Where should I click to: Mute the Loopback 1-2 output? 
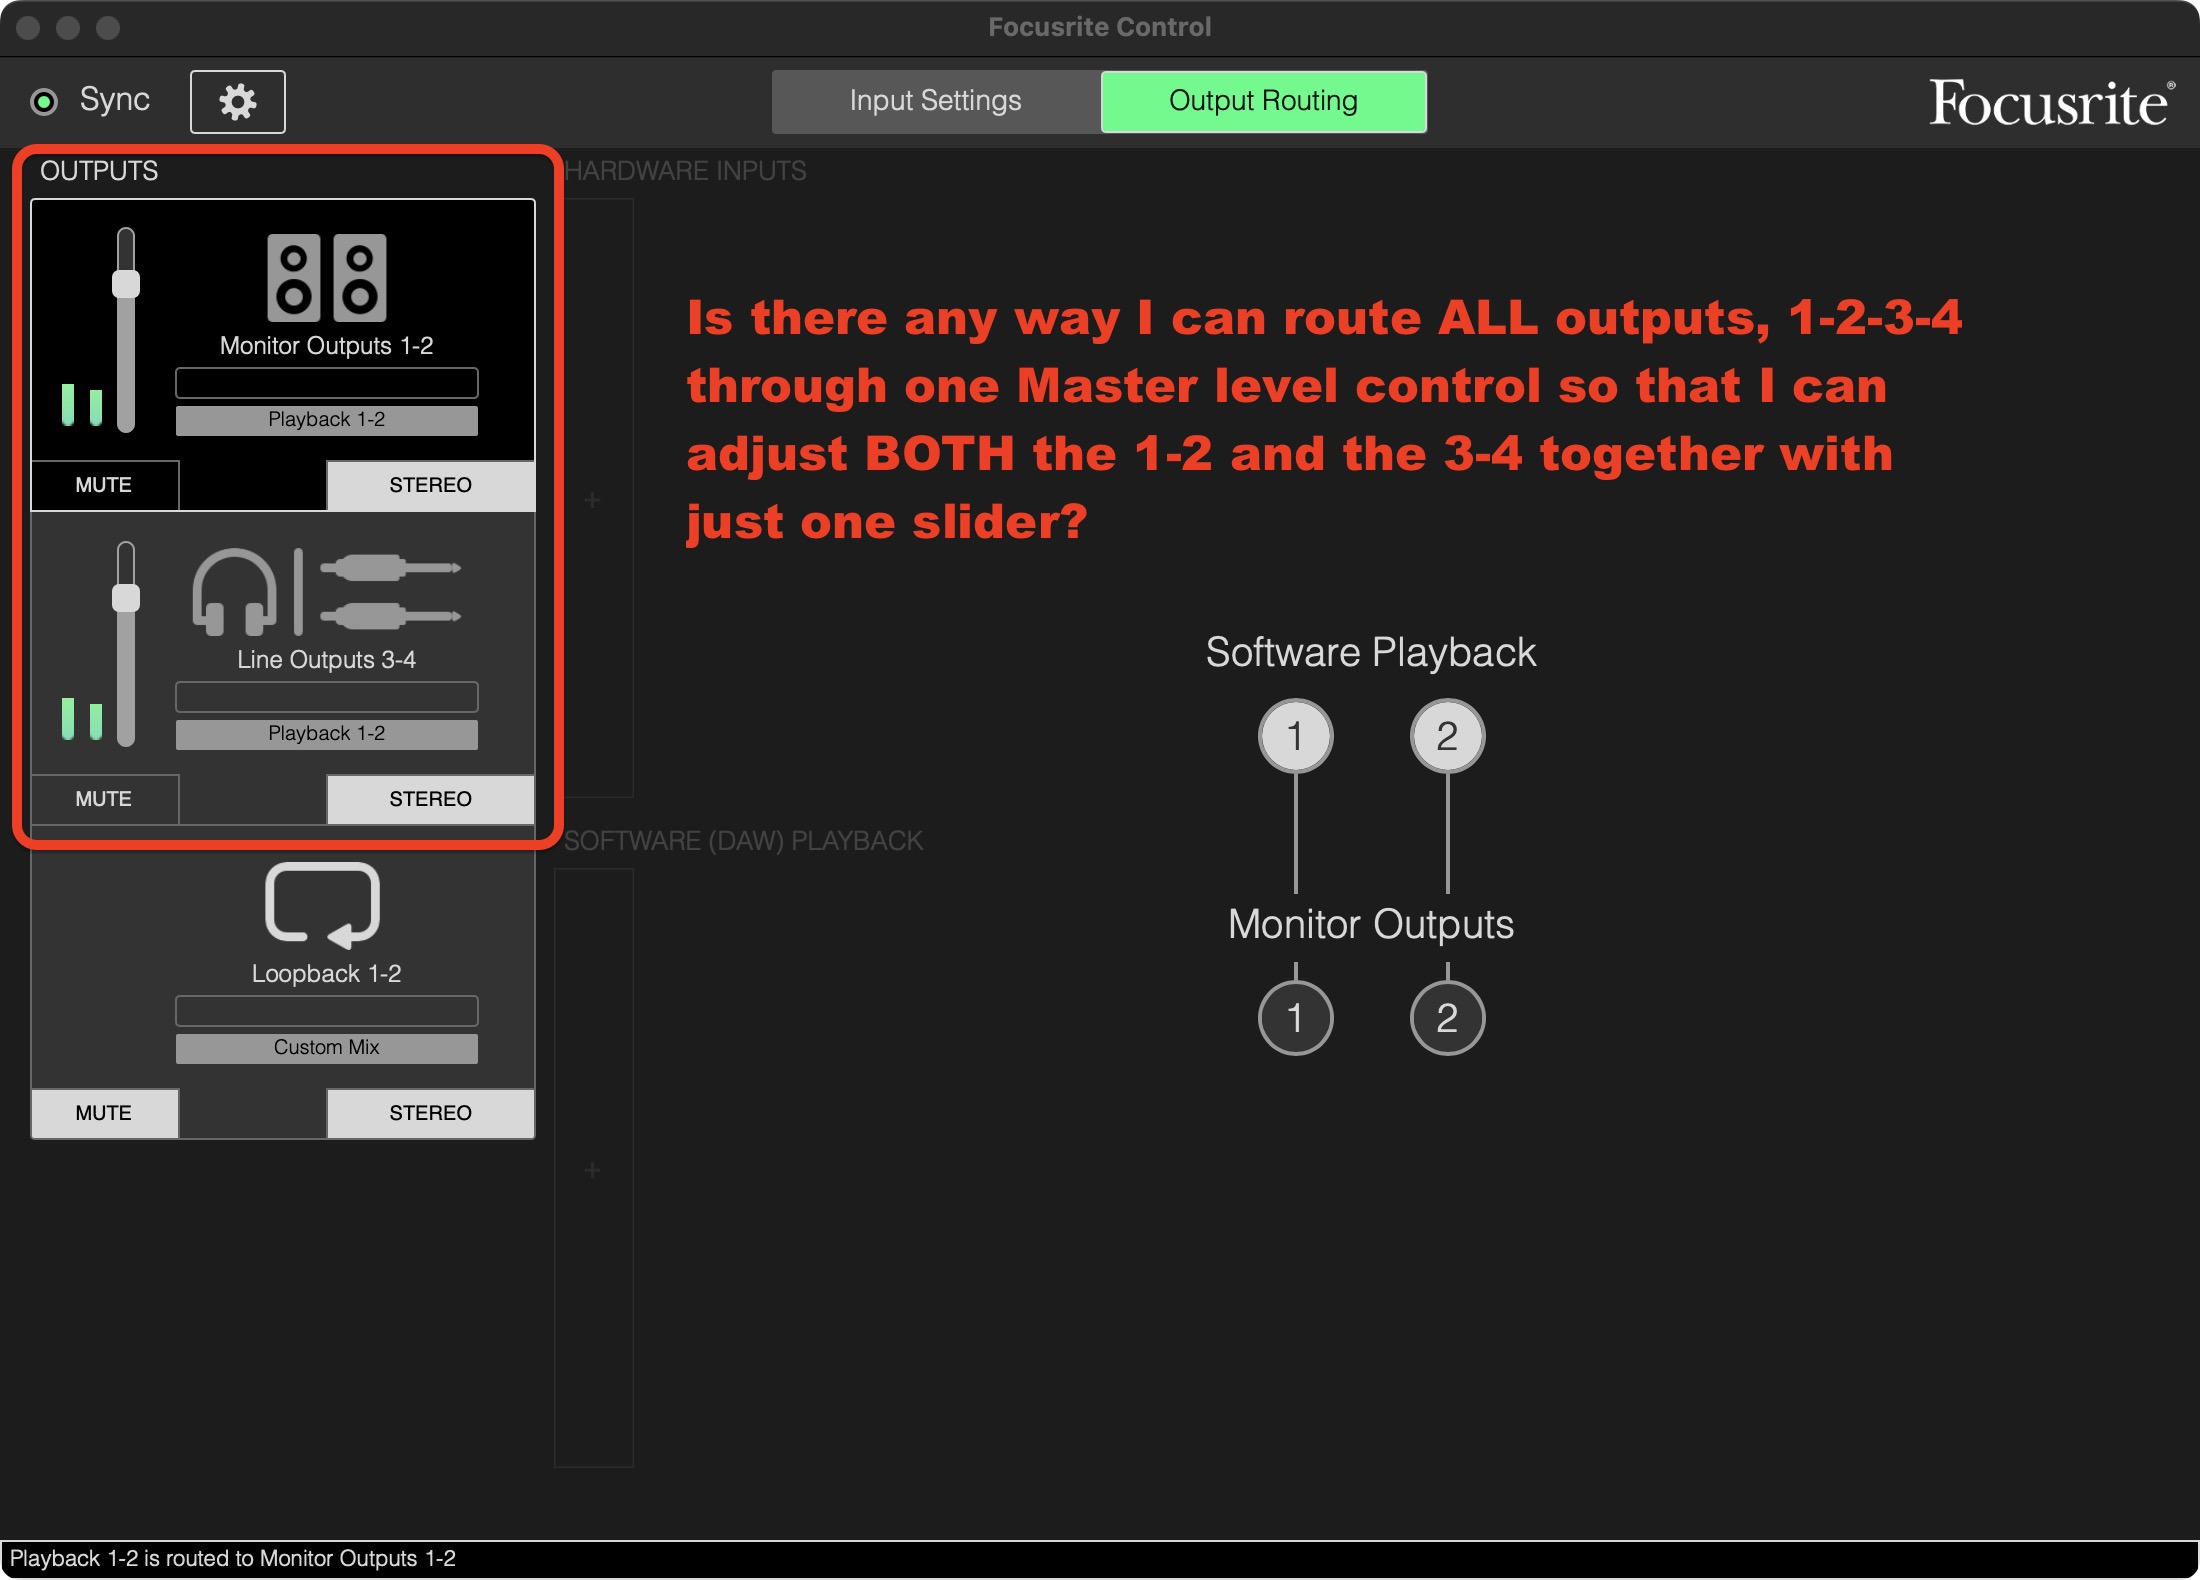[104, 1113]
